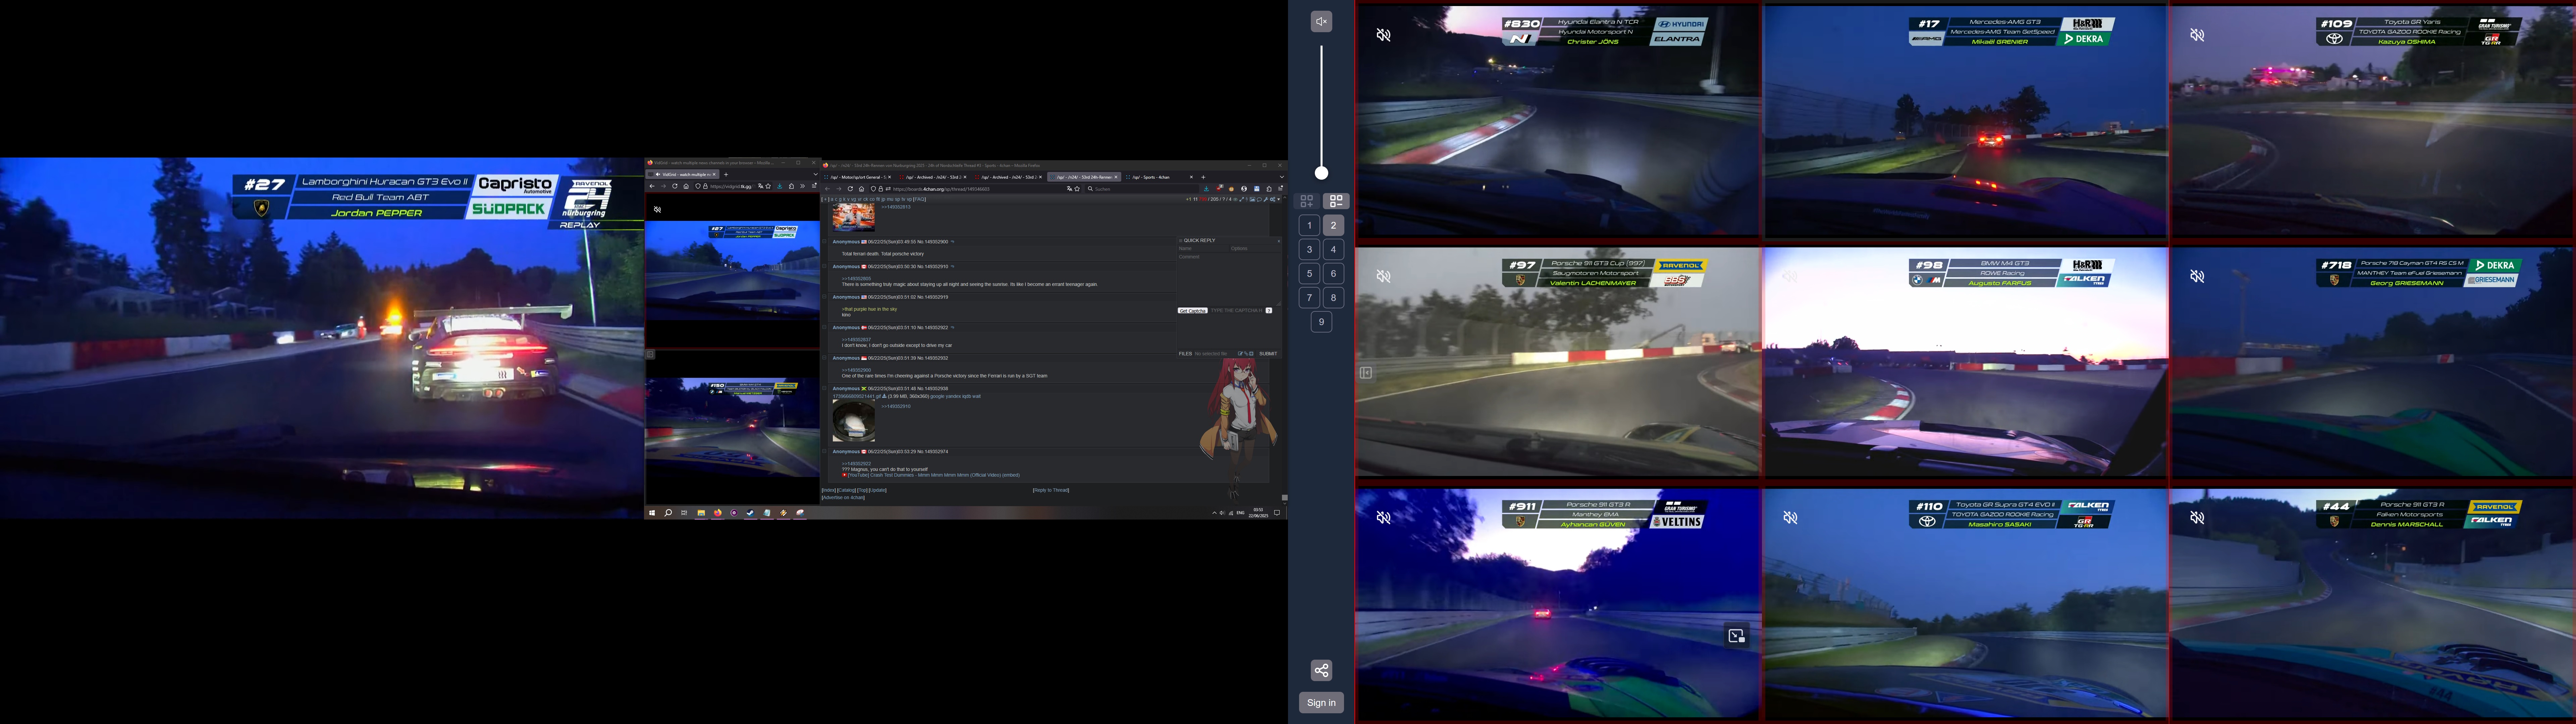Switch to /sp/ - Sports - 4chan tab

pos(1160,177)
